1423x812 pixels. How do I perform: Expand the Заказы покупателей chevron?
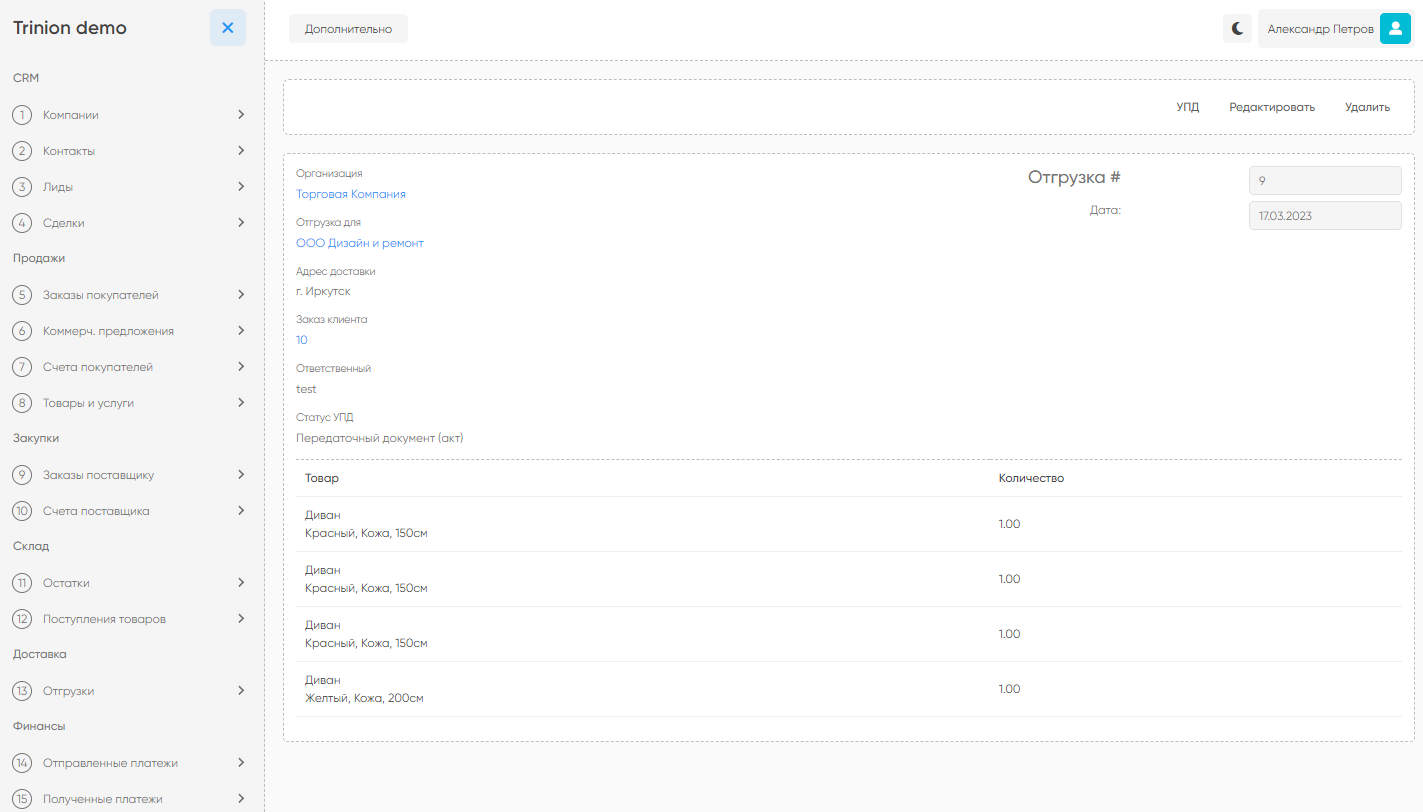pos(241,294)
